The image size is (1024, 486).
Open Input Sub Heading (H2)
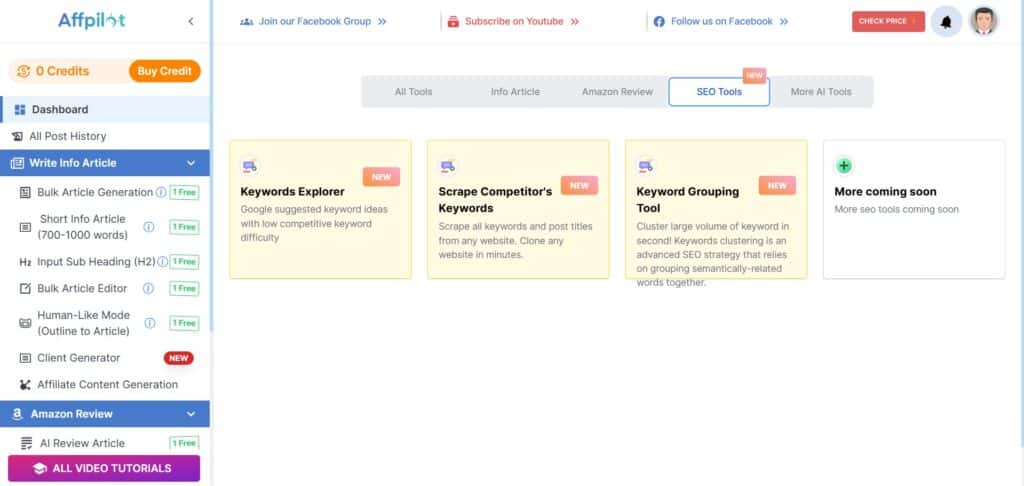coord(96,262)
